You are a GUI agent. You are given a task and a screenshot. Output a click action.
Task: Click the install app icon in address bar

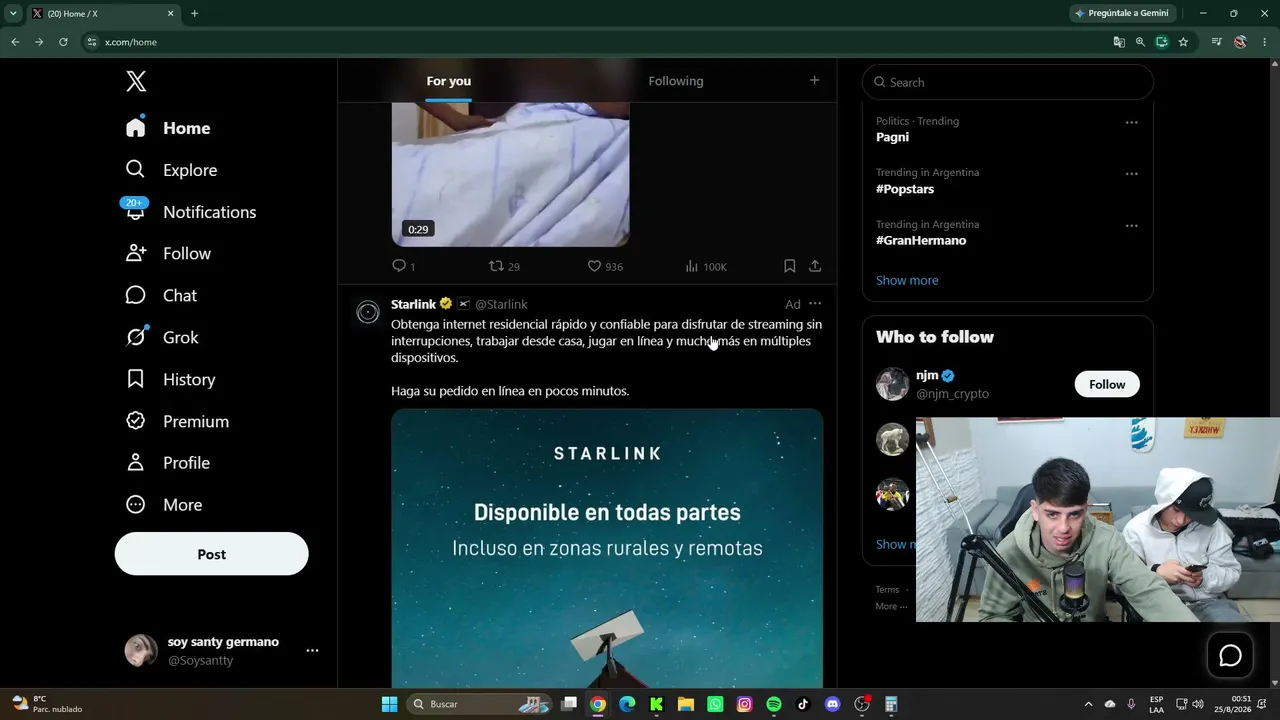click(1161, 42)
